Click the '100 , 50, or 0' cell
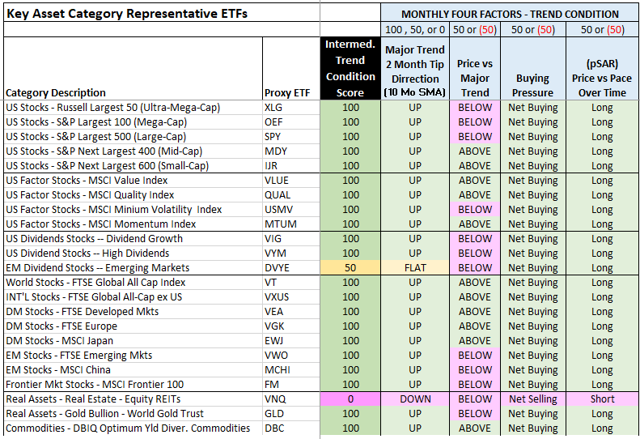640x439 pixels. coord(415,30)
